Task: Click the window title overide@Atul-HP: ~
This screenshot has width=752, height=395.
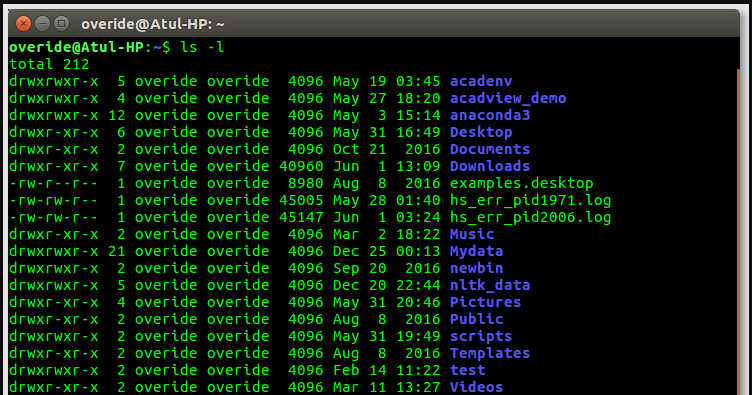Action: [153, 24]
